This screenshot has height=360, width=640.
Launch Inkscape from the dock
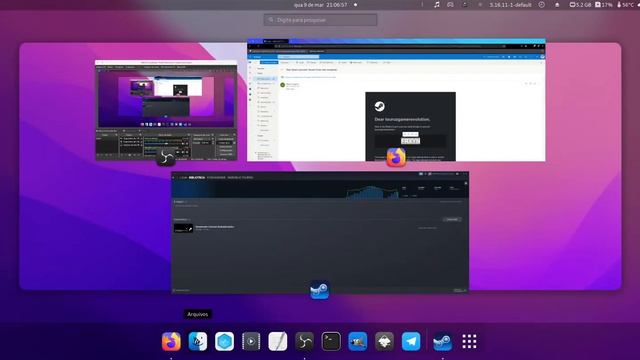[x=384, y=341]
